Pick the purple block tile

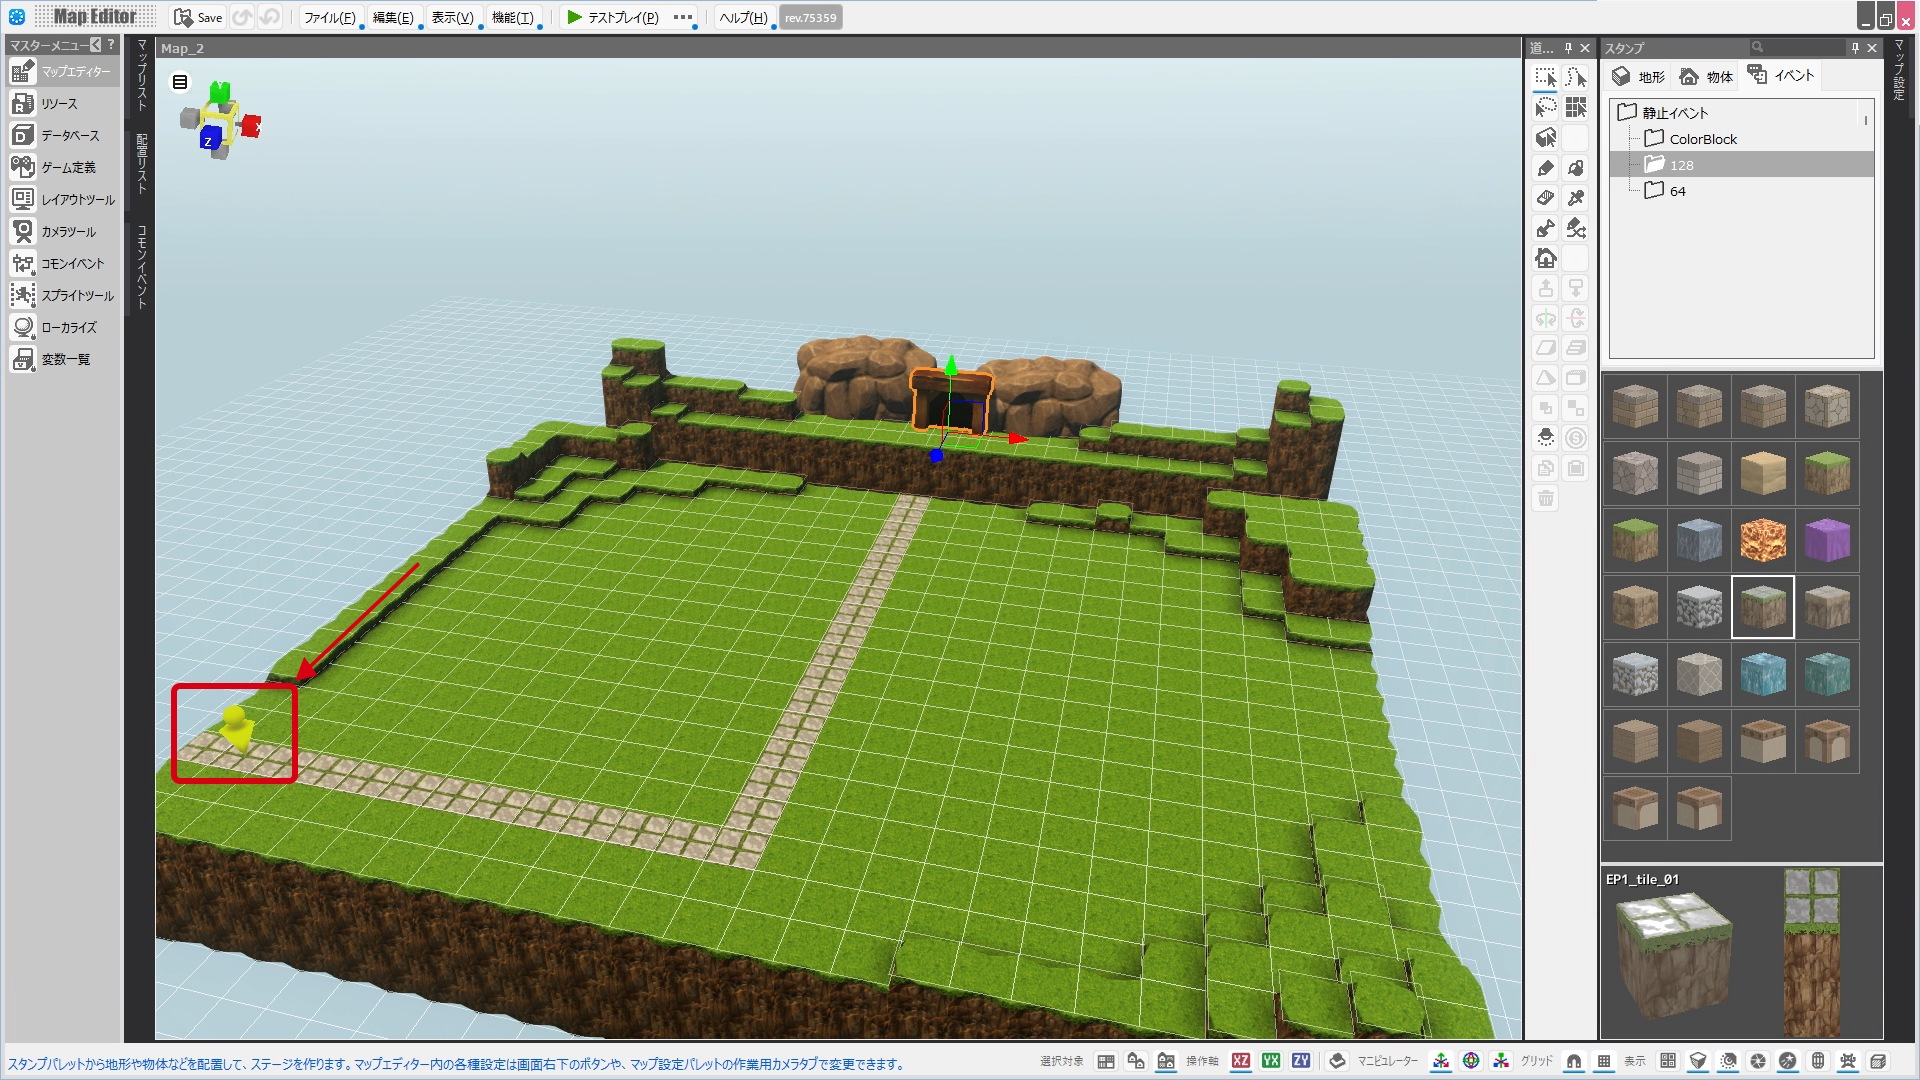coord(1827,540)
